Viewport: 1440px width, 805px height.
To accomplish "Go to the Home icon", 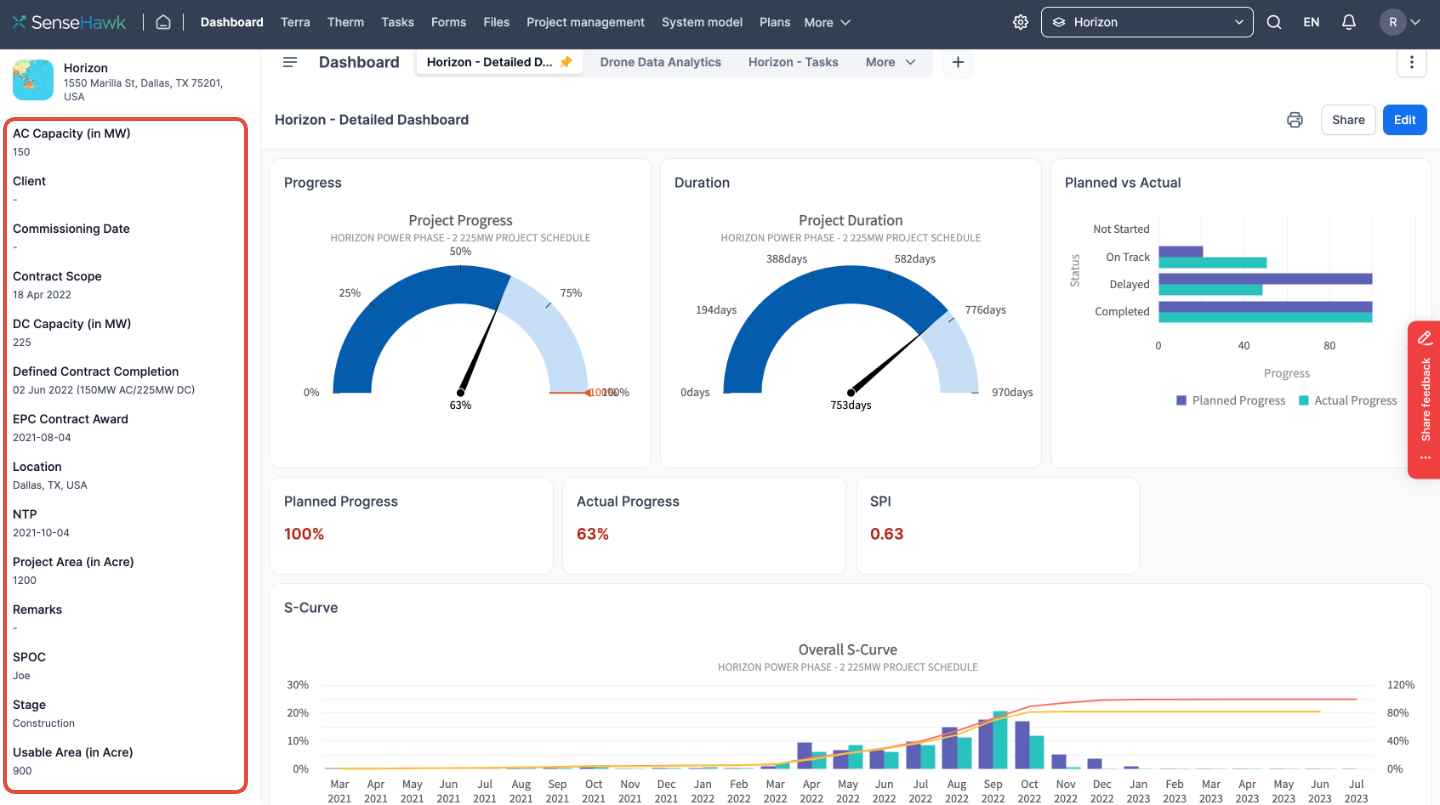I will coord(163,22).
